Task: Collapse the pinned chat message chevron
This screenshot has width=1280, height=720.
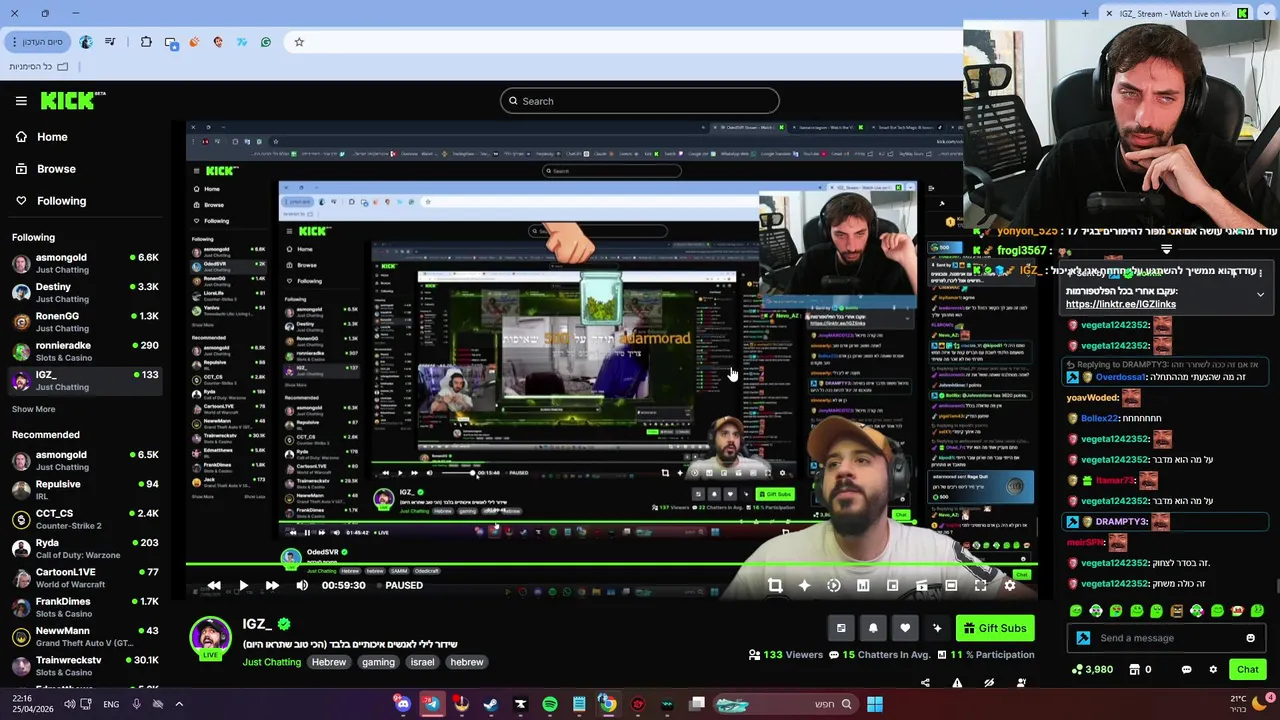Action: 1260,295
